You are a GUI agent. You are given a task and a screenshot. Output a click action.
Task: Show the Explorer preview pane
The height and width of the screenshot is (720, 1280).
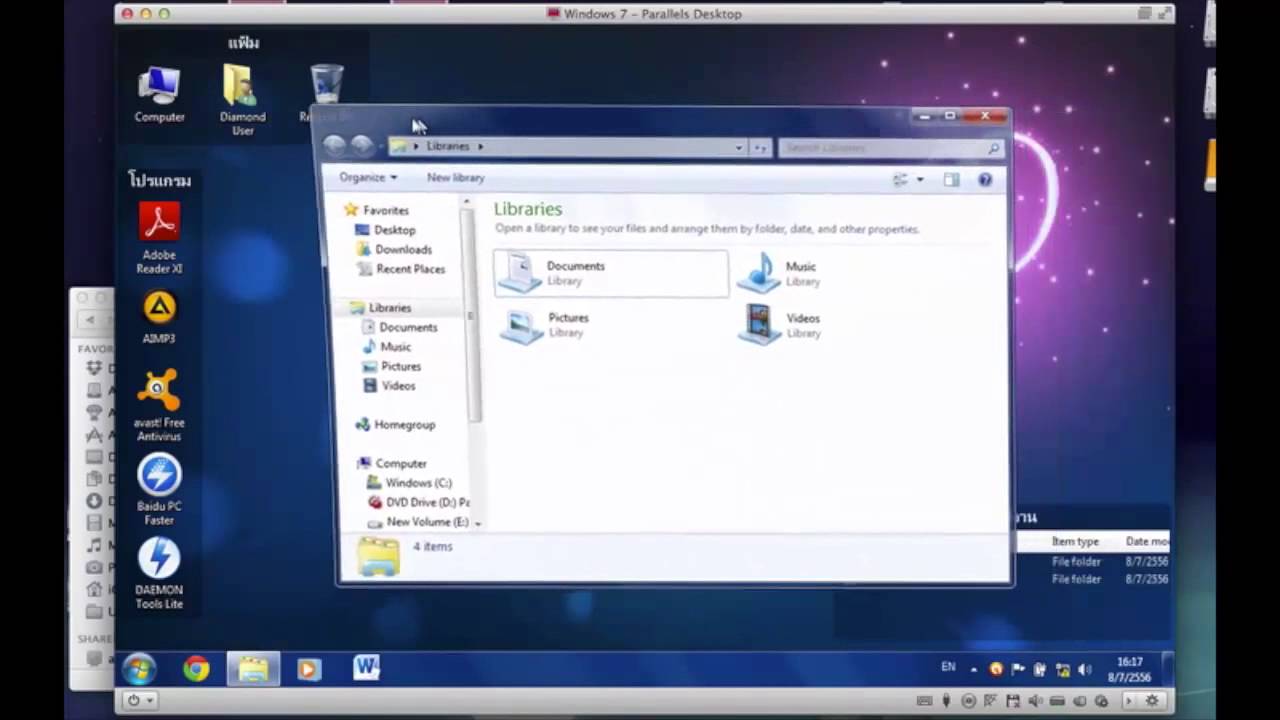[951, 179]
